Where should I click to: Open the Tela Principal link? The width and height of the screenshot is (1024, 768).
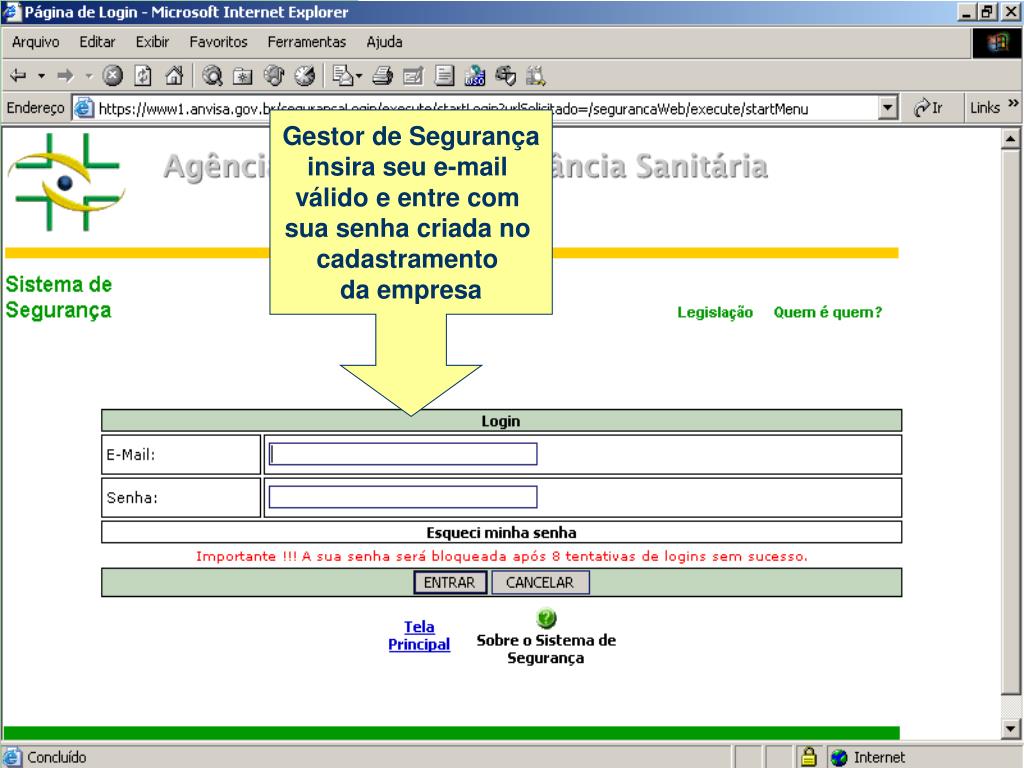coord(419,635)
